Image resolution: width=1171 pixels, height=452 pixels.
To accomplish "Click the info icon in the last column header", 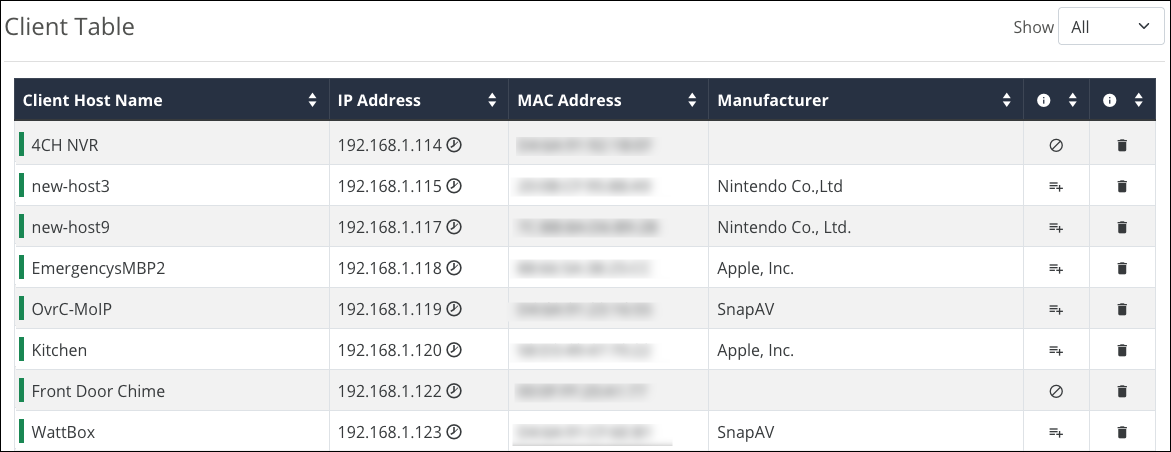I will (1109, 100).
